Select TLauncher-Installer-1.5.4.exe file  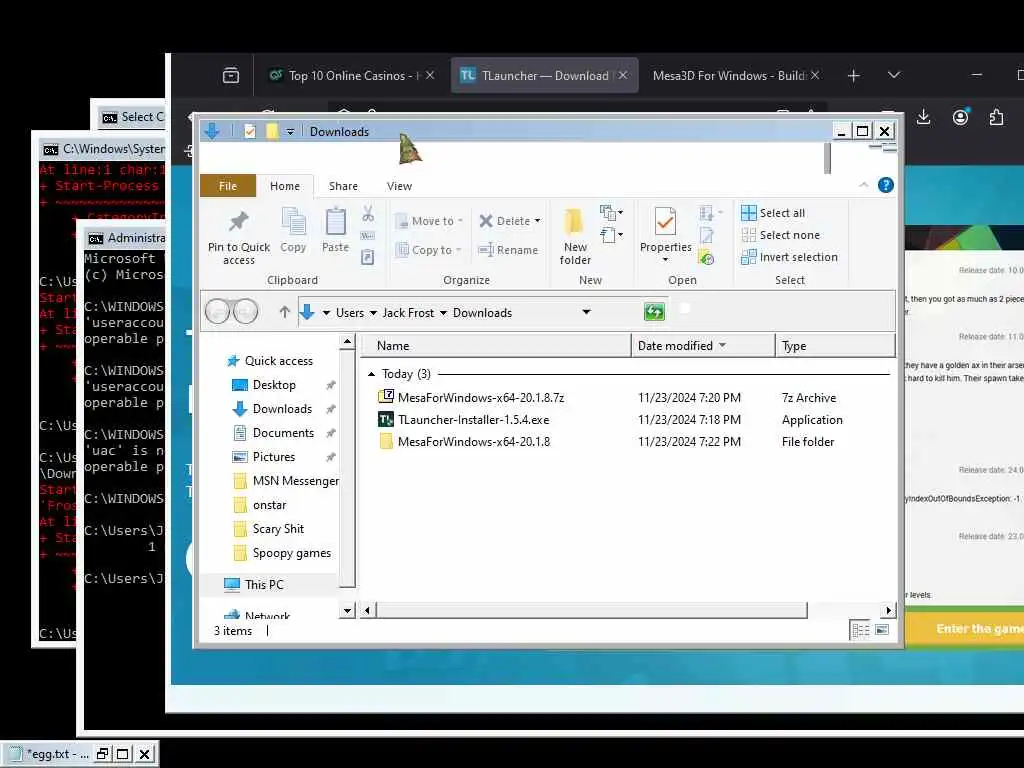tap(473, 420)
